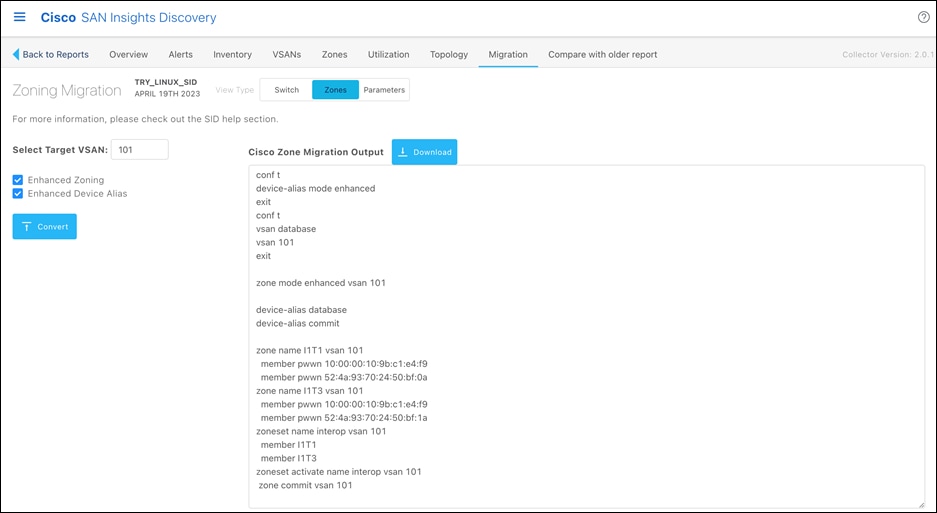Open the Inventory tab
This screenshot has width=937, height=513.
(x=232, y=54)
